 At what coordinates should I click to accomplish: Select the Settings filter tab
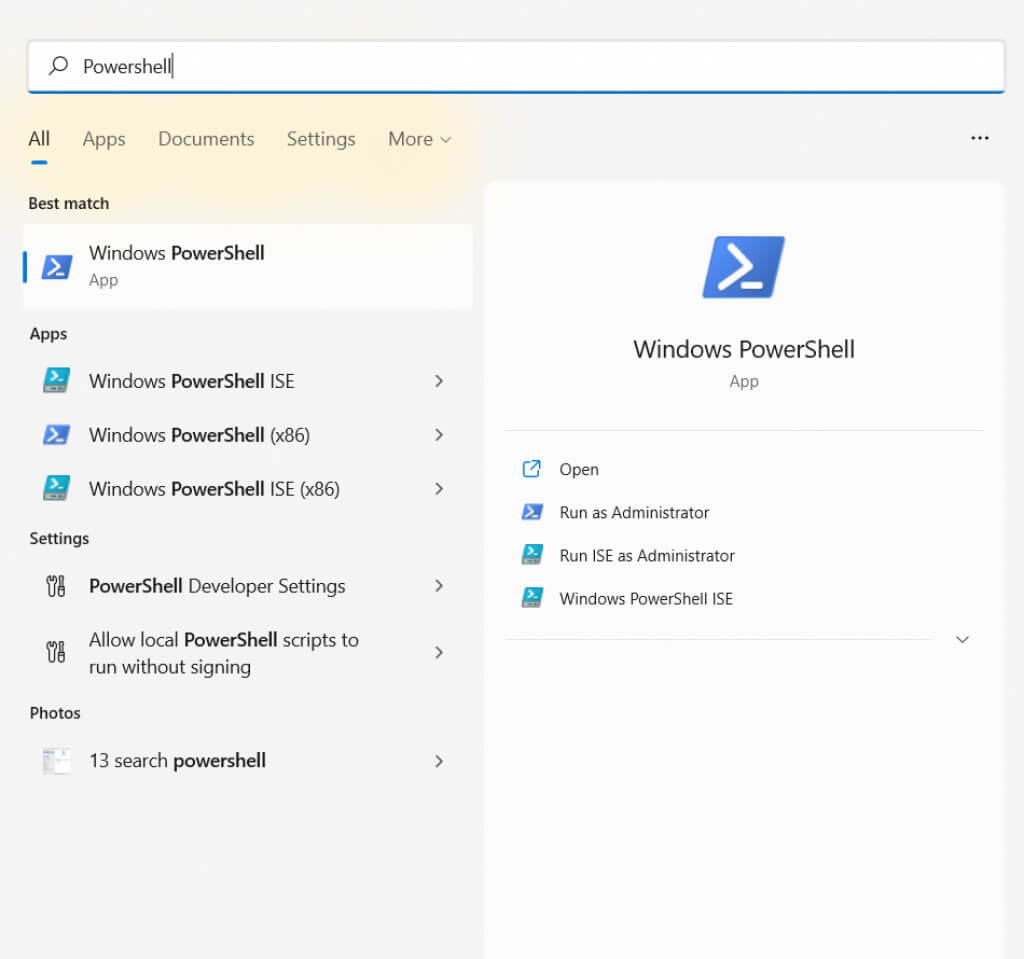[x=321, y=139]
